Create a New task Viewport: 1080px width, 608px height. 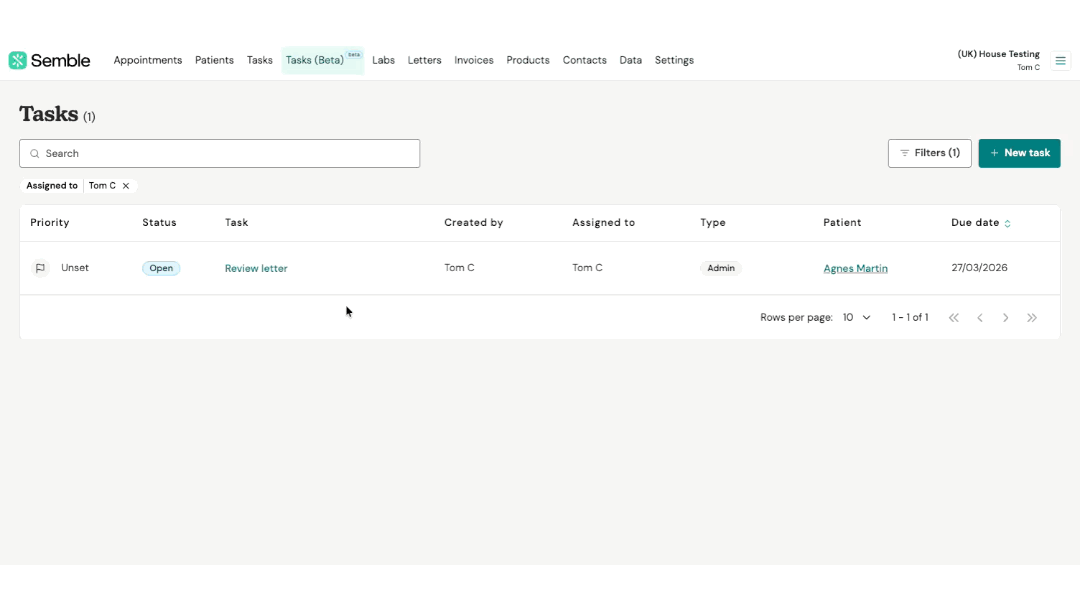click(x=1019, y=153)
